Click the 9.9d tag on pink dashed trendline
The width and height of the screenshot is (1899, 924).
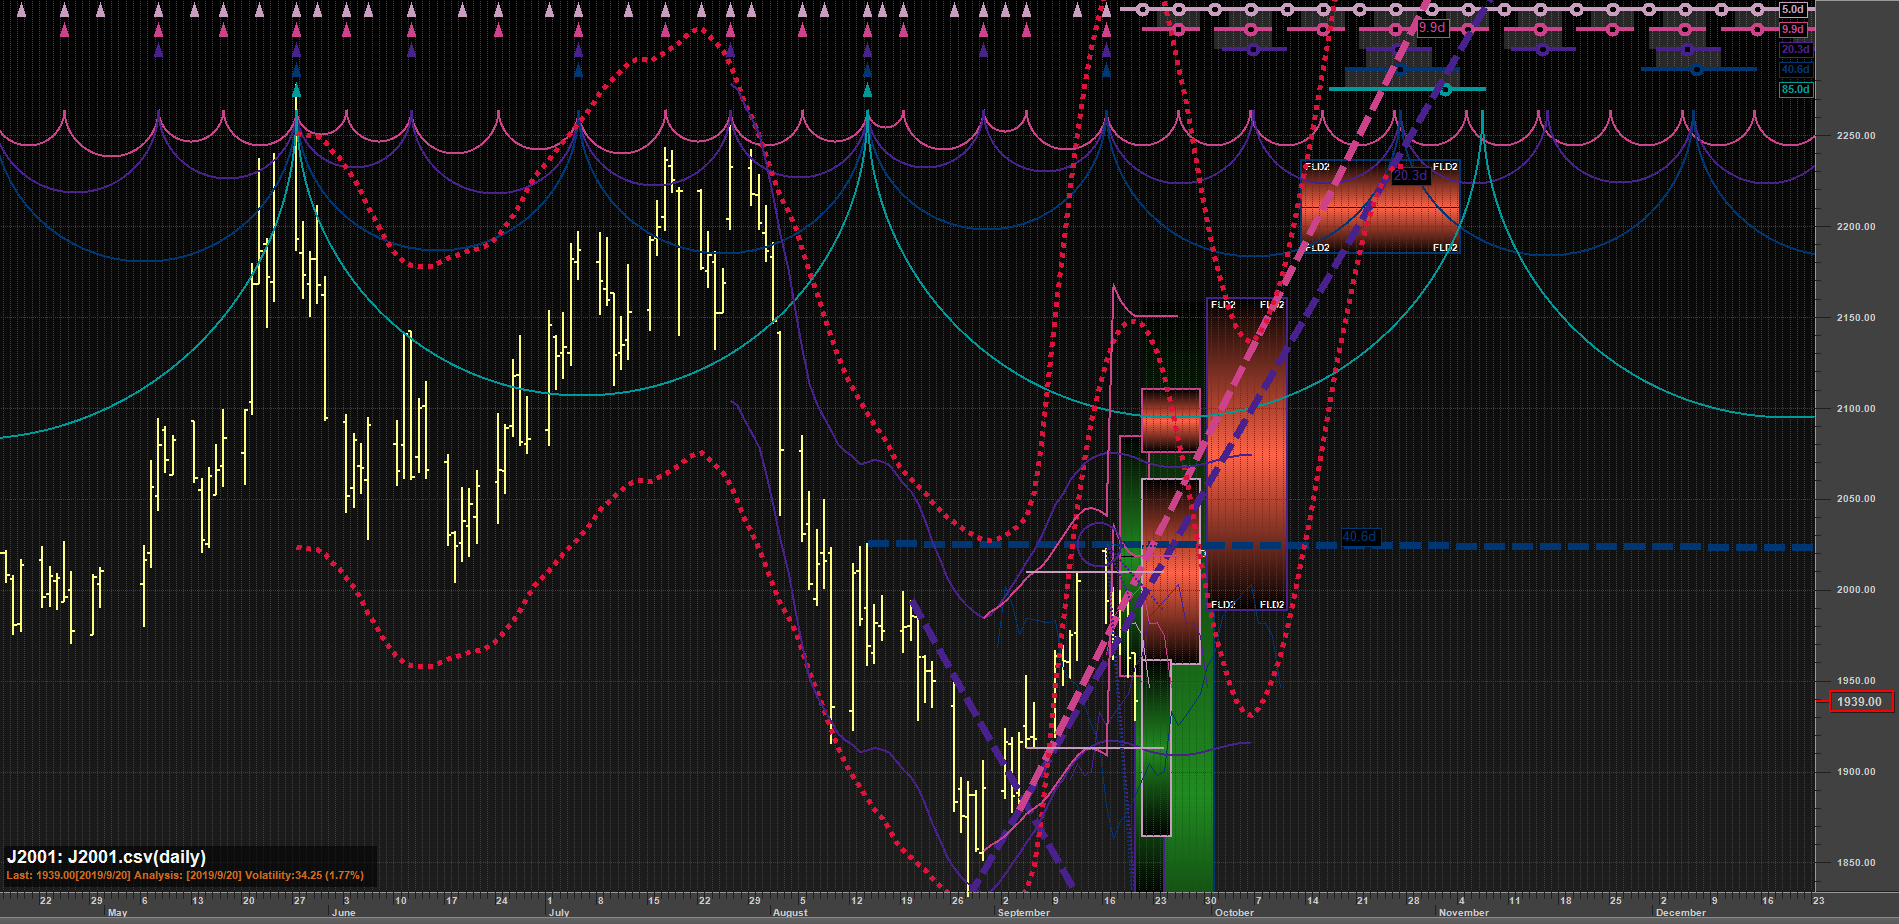[x=1432, y=28]
